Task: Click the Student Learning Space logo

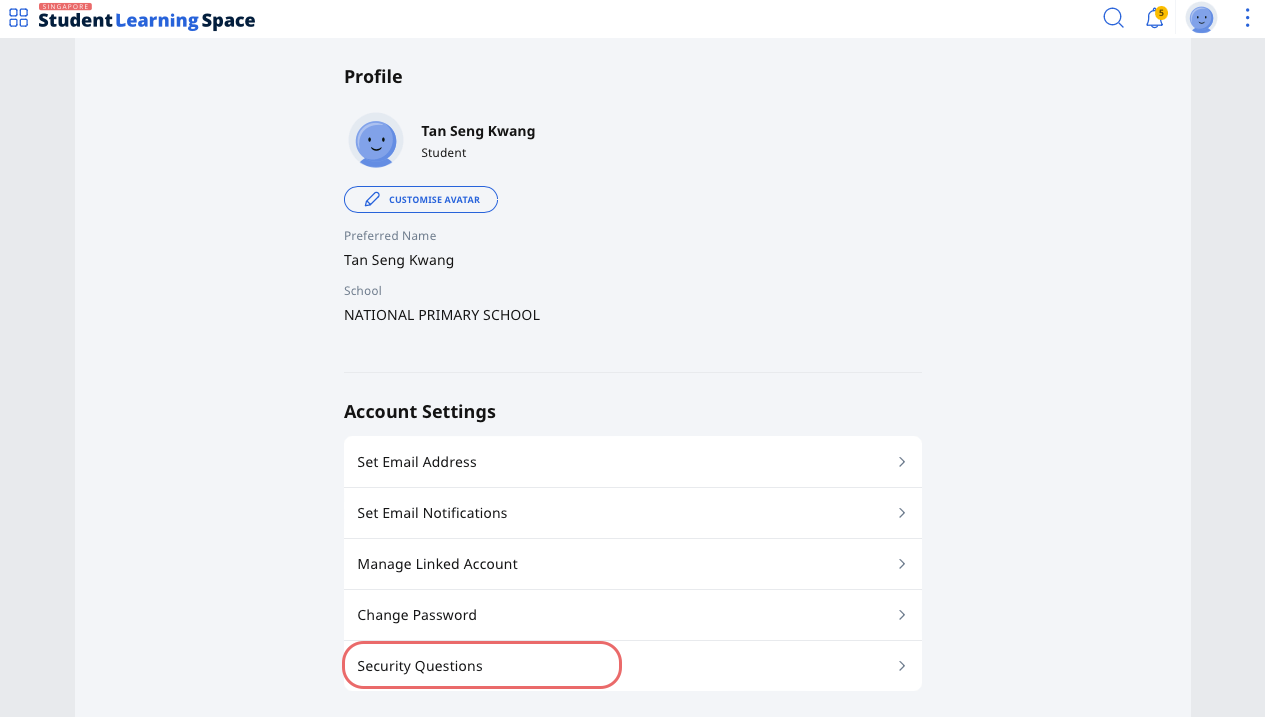Action: (146, 19)
